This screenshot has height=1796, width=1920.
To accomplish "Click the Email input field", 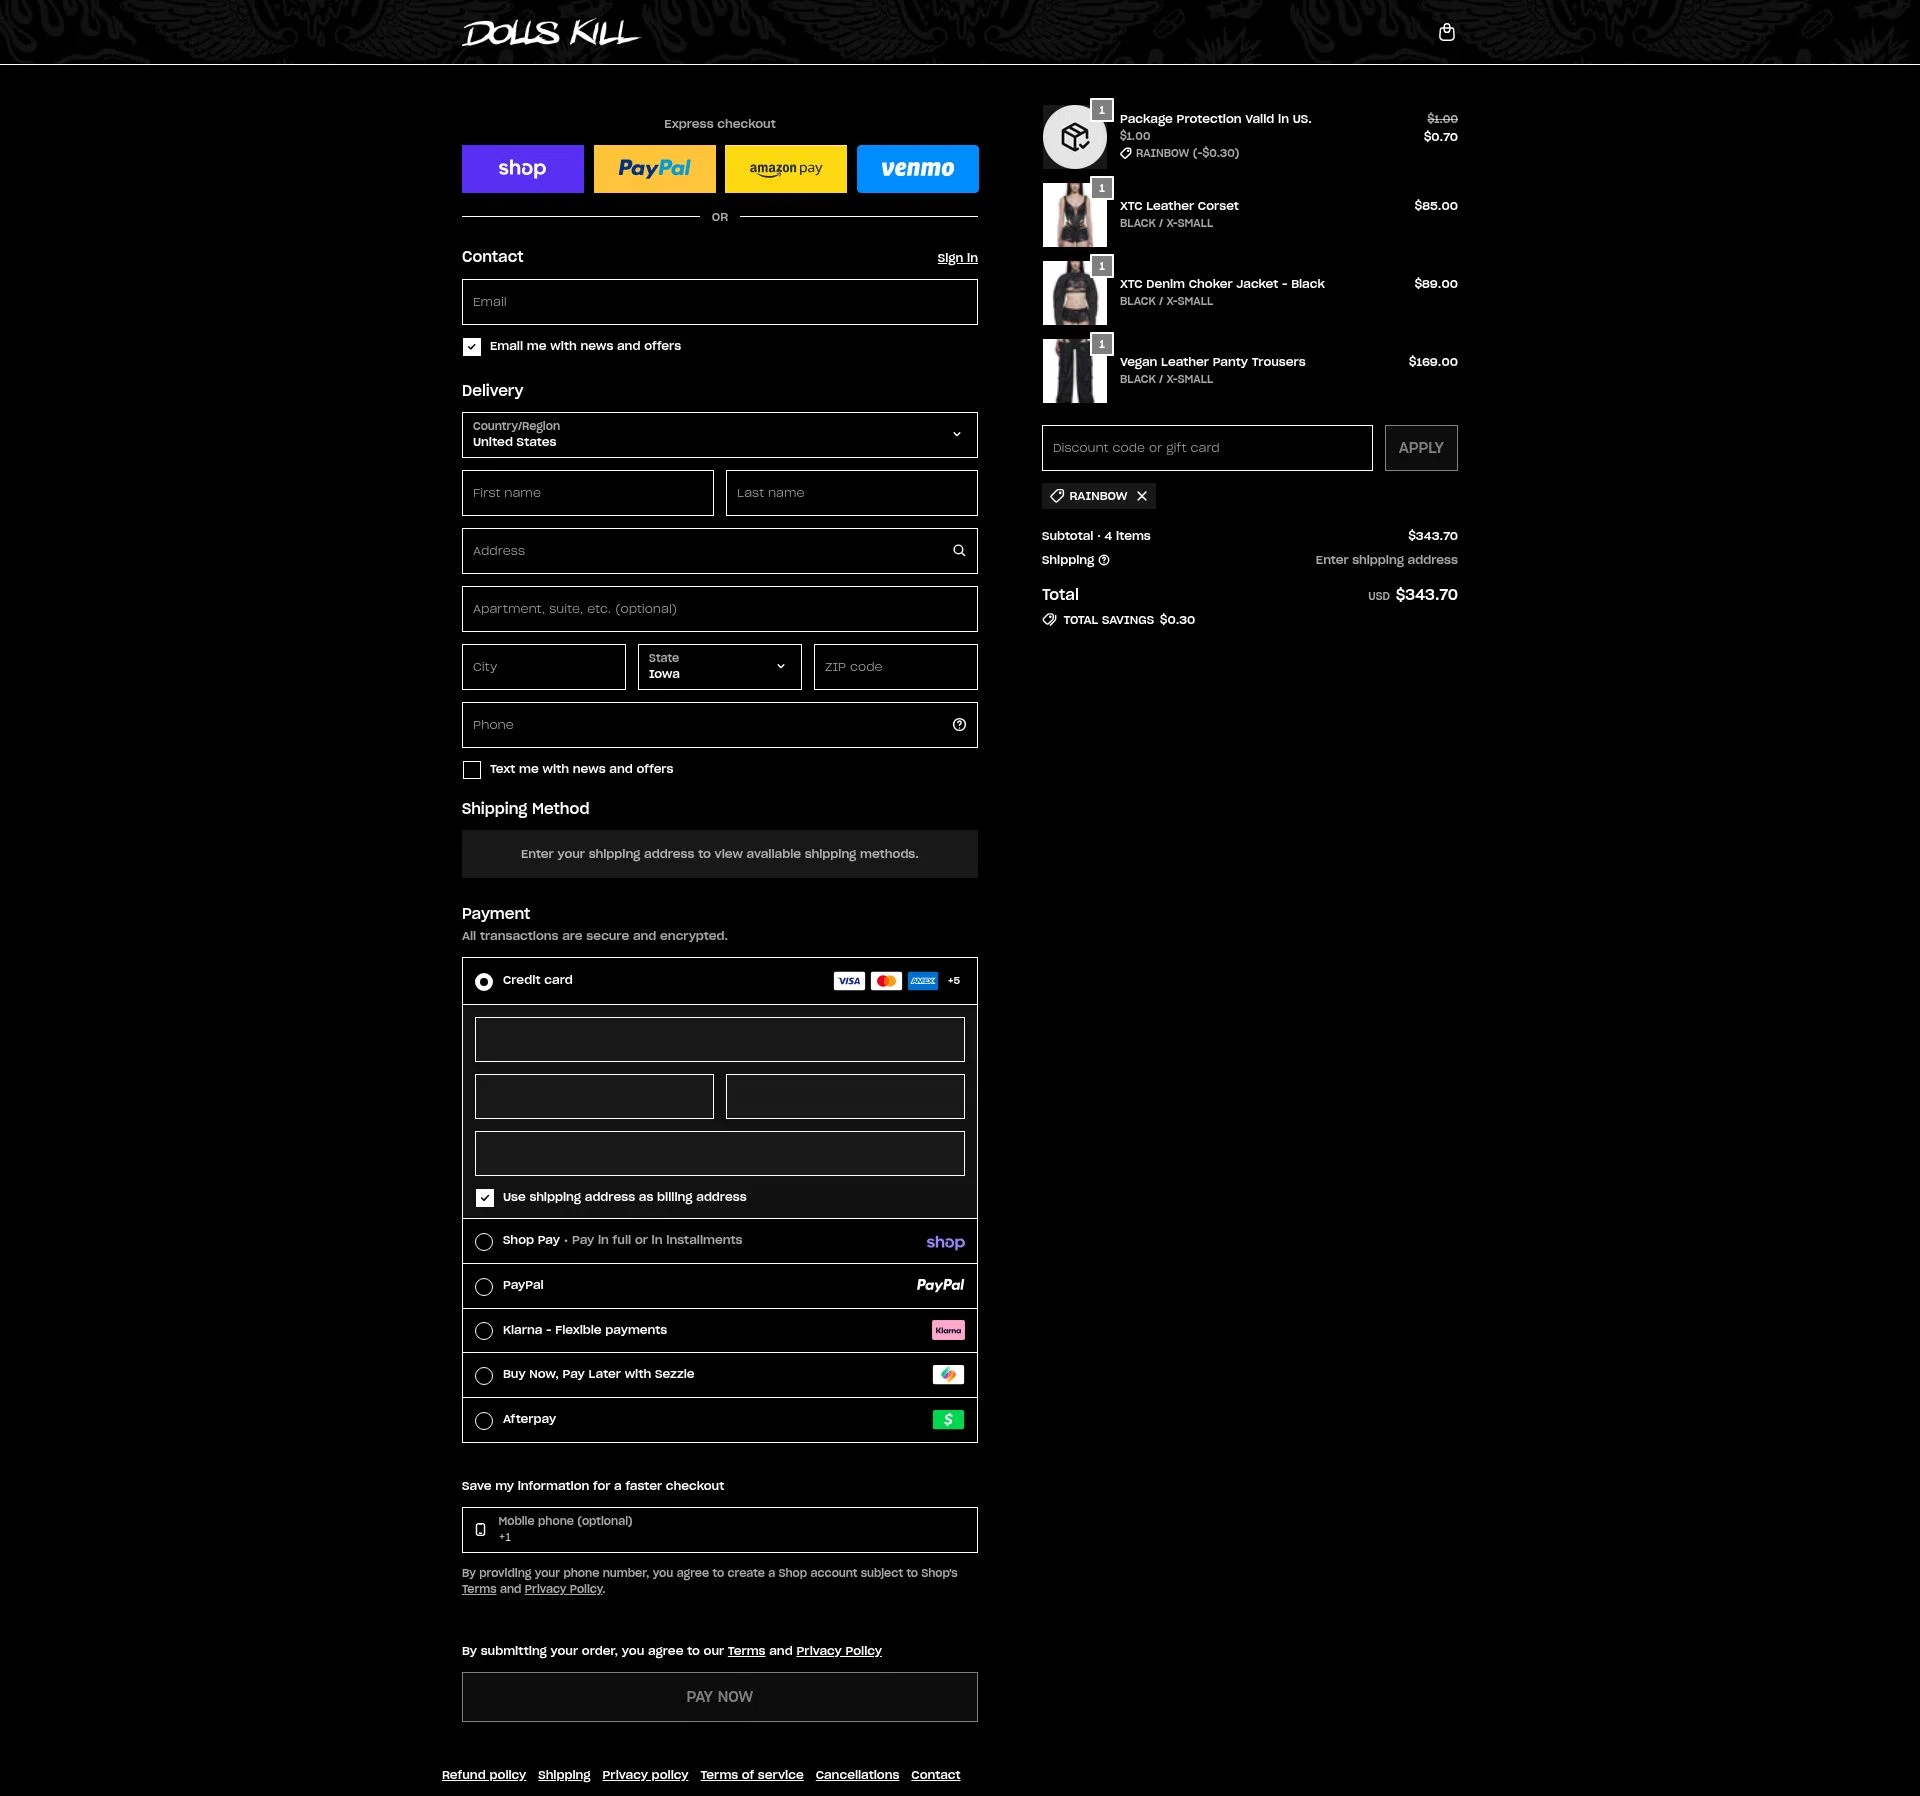I will [x=719, y=302].
